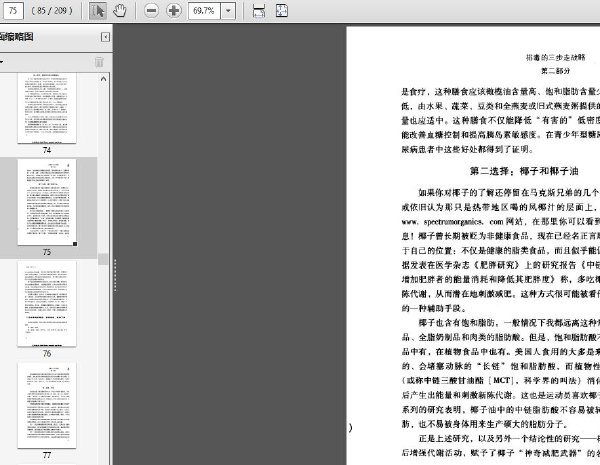Click the thumbnail label 74
600x465 pixels.
point(47,150)
